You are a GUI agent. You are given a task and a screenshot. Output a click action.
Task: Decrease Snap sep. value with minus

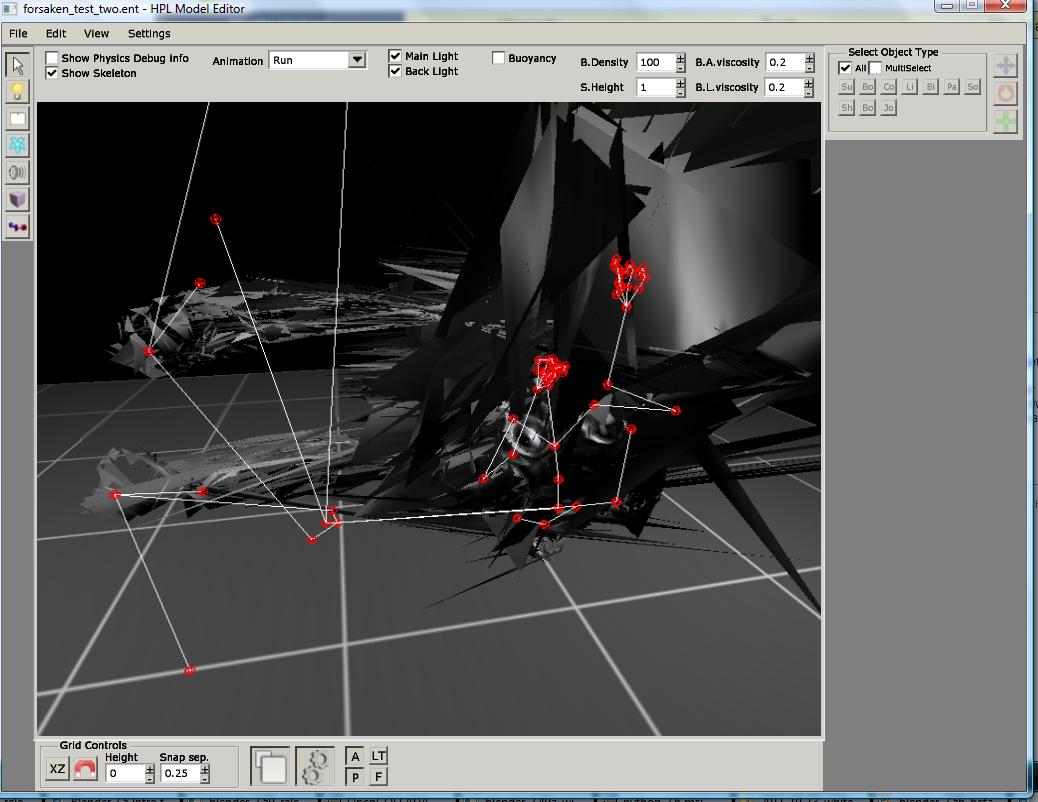[205, 778]
